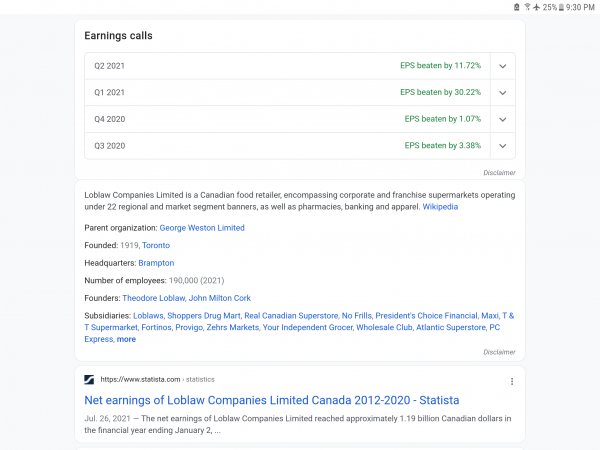The width and height of the screenshot is (600, 450).
Task: Click the 'Earnings calls' heading
Action: point(118,36)
